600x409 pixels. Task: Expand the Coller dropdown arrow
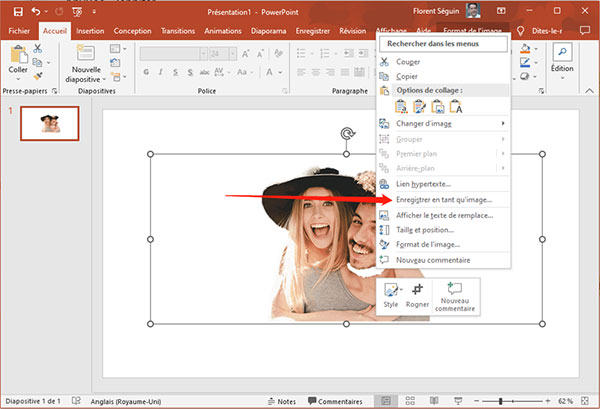pyautogui.click(x=18, y=79)
